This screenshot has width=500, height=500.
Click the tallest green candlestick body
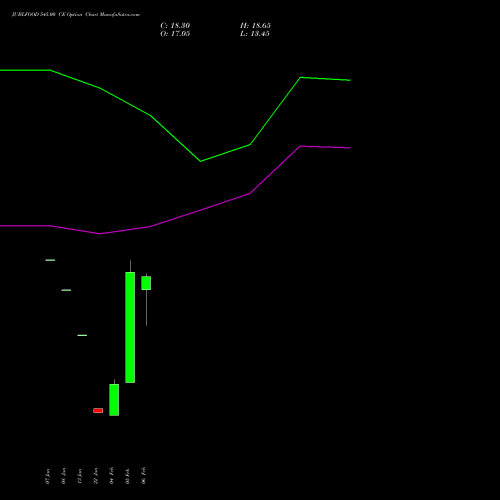click(x=130, y=327)
